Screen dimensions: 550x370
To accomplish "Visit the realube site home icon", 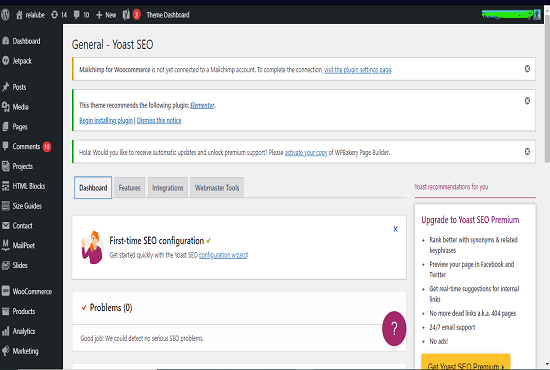I will (19, 15).
